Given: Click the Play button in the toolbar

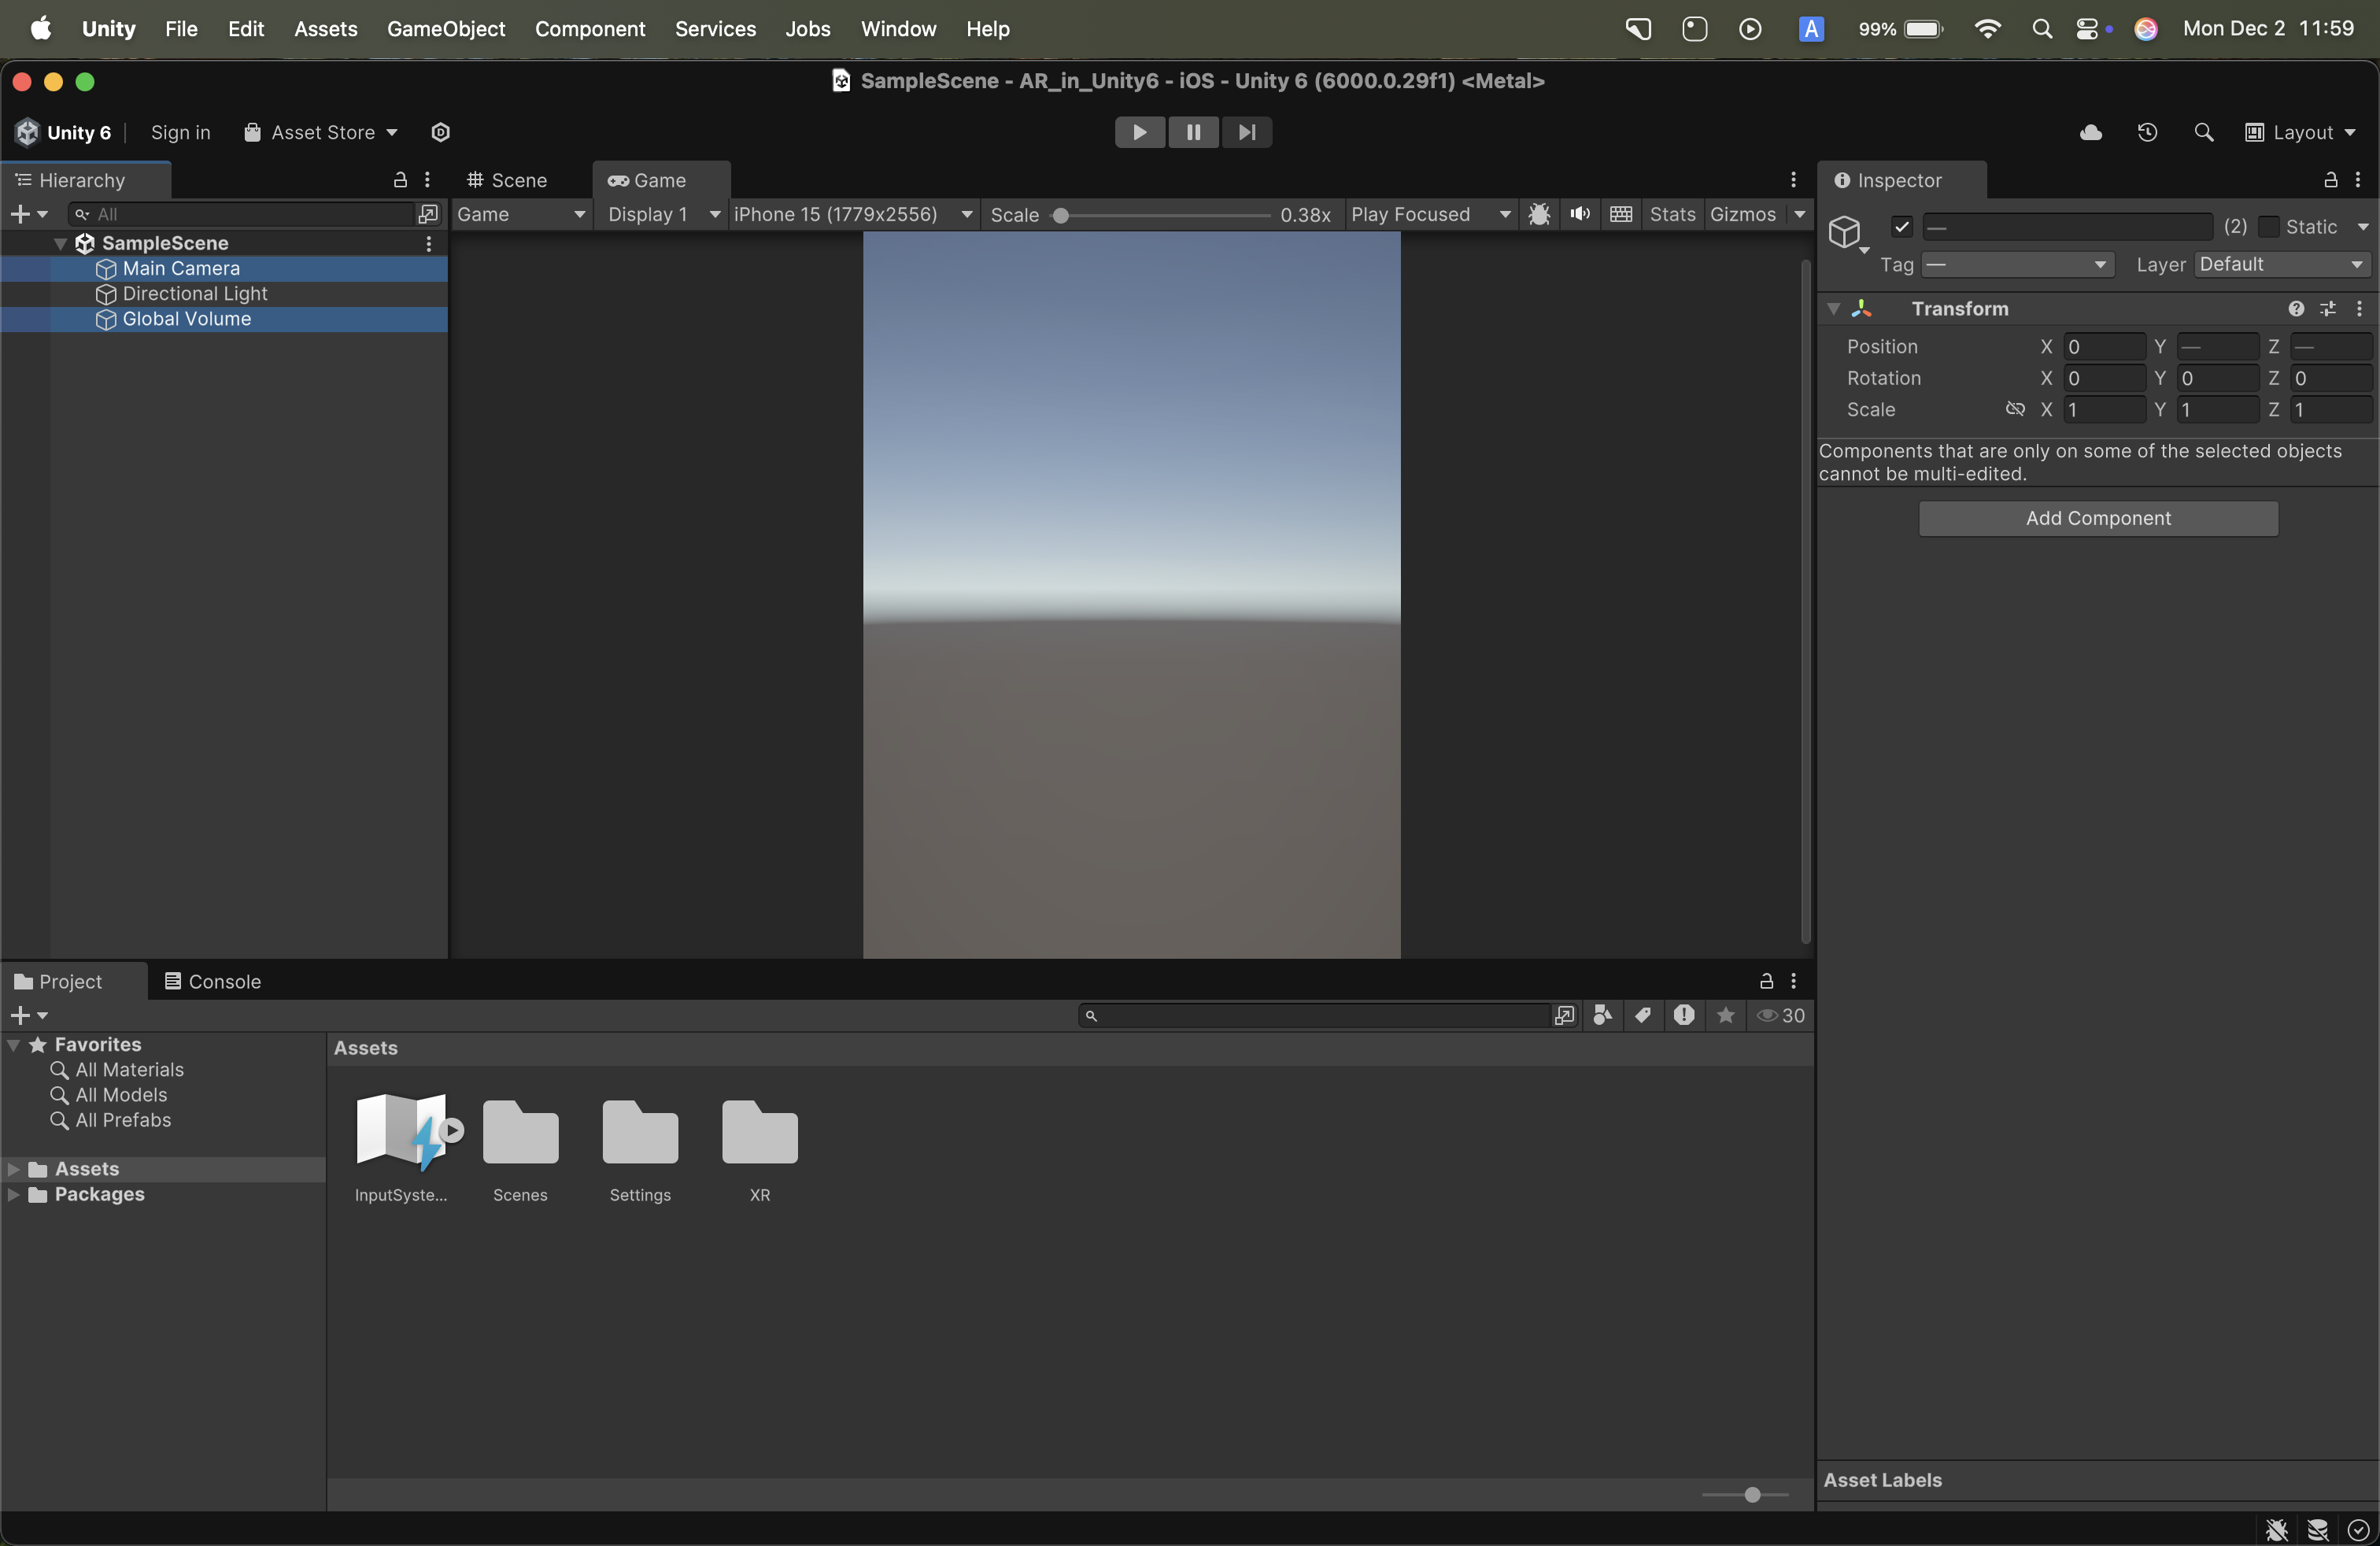Looking at the screenshot, I should [1139, 132].
